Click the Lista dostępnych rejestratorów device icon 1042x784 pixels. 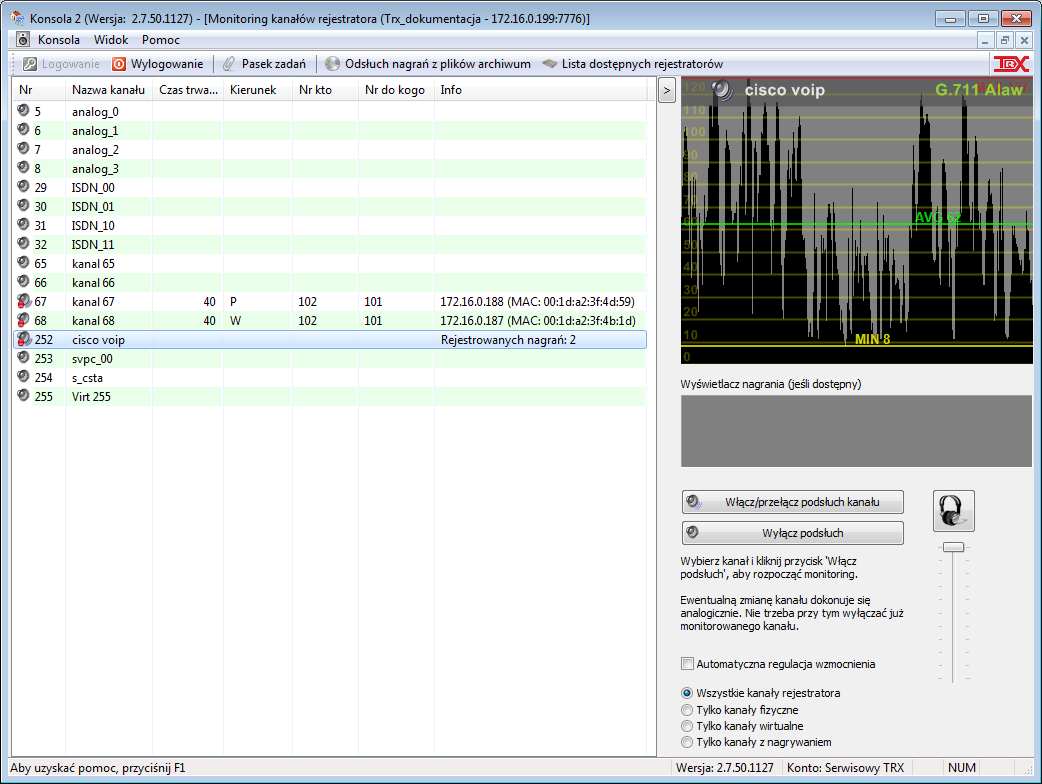point(550,64)
